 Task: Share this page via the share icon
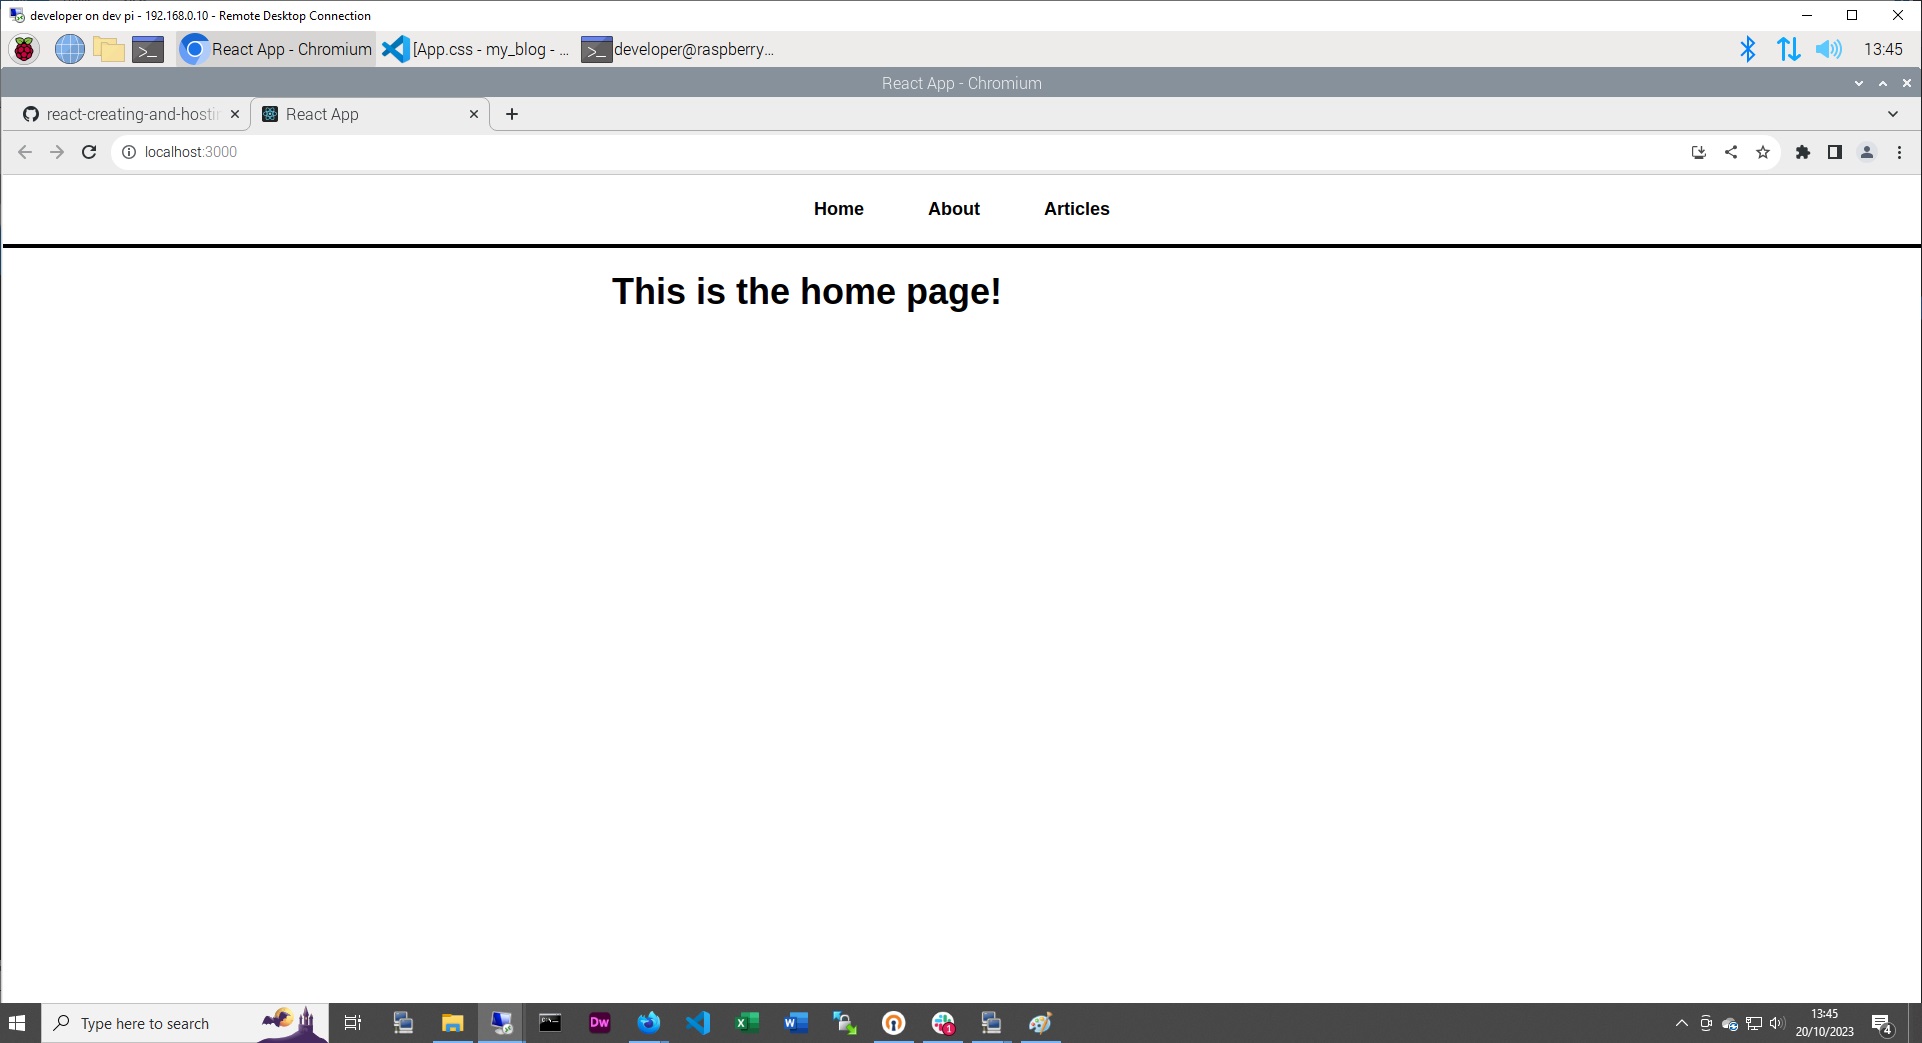tap(1731, 152)
